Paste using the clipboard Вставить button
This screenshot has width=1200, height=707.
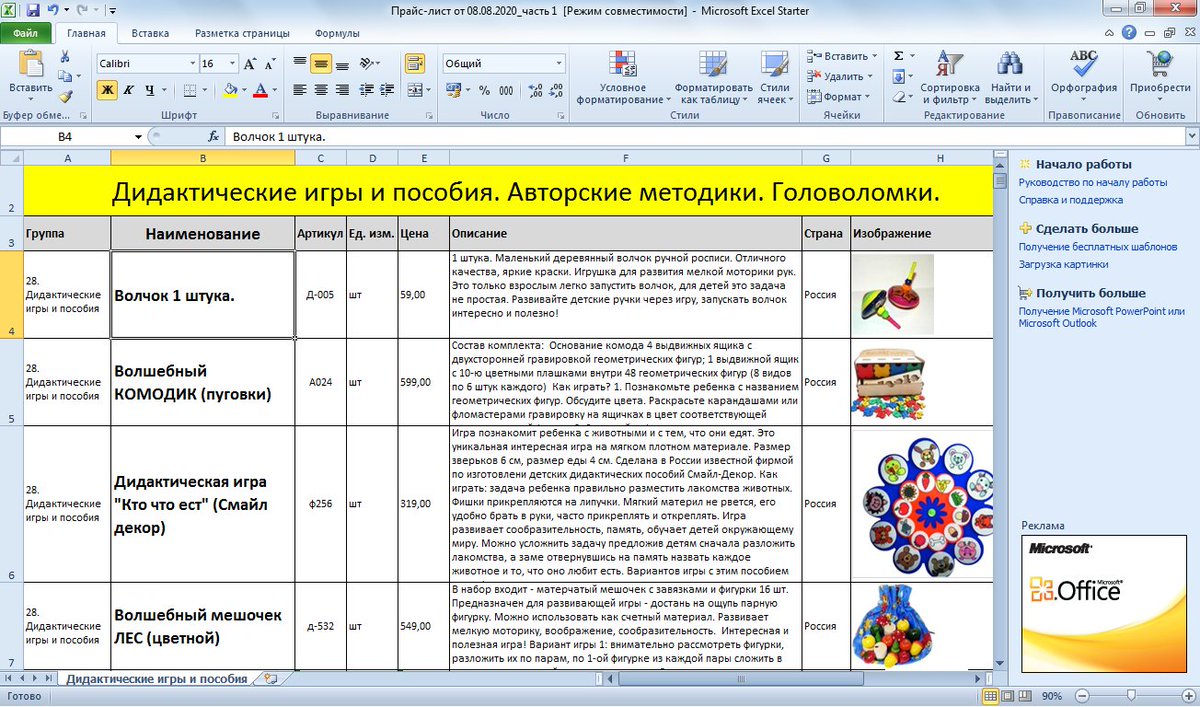(x=30, y=73)
